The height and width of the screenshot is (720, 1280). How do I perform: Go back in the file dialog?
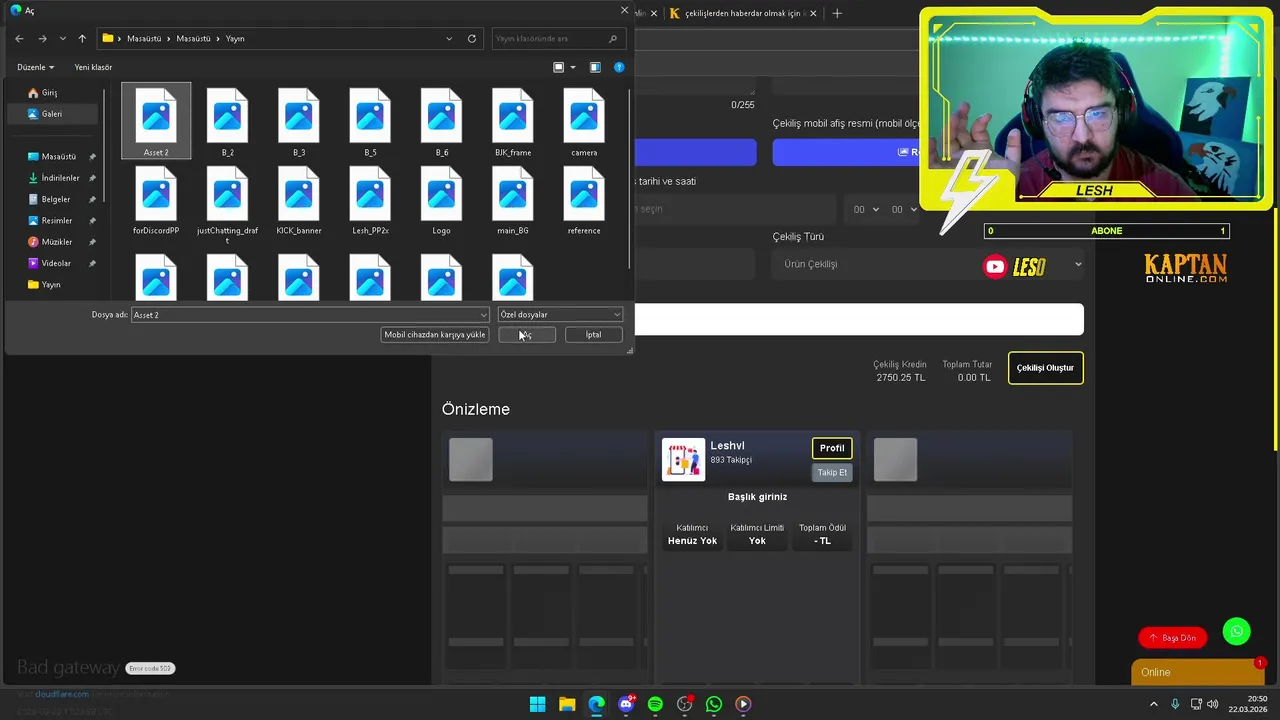pos(19,38)
